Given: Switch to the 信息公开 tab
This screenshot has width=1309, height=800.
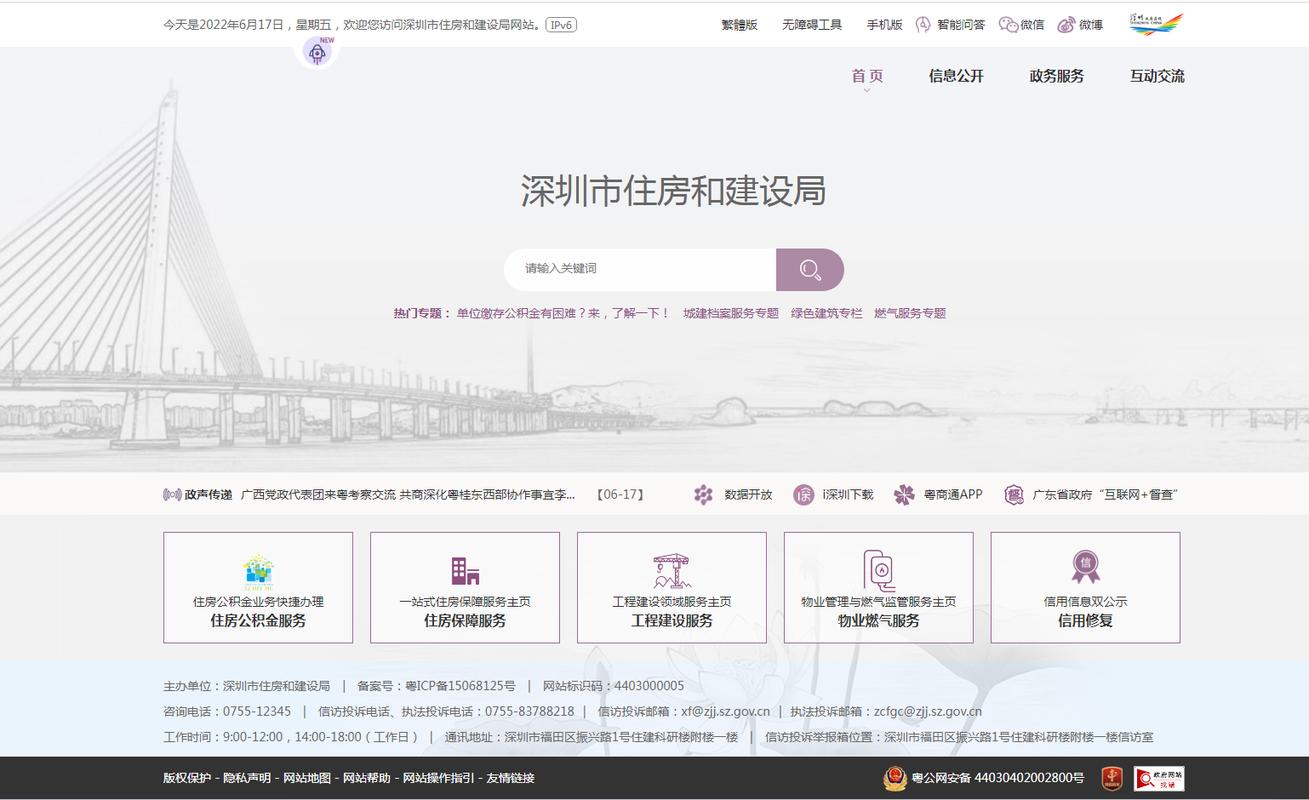Looking at the screenshot, I should coord(955,75).
